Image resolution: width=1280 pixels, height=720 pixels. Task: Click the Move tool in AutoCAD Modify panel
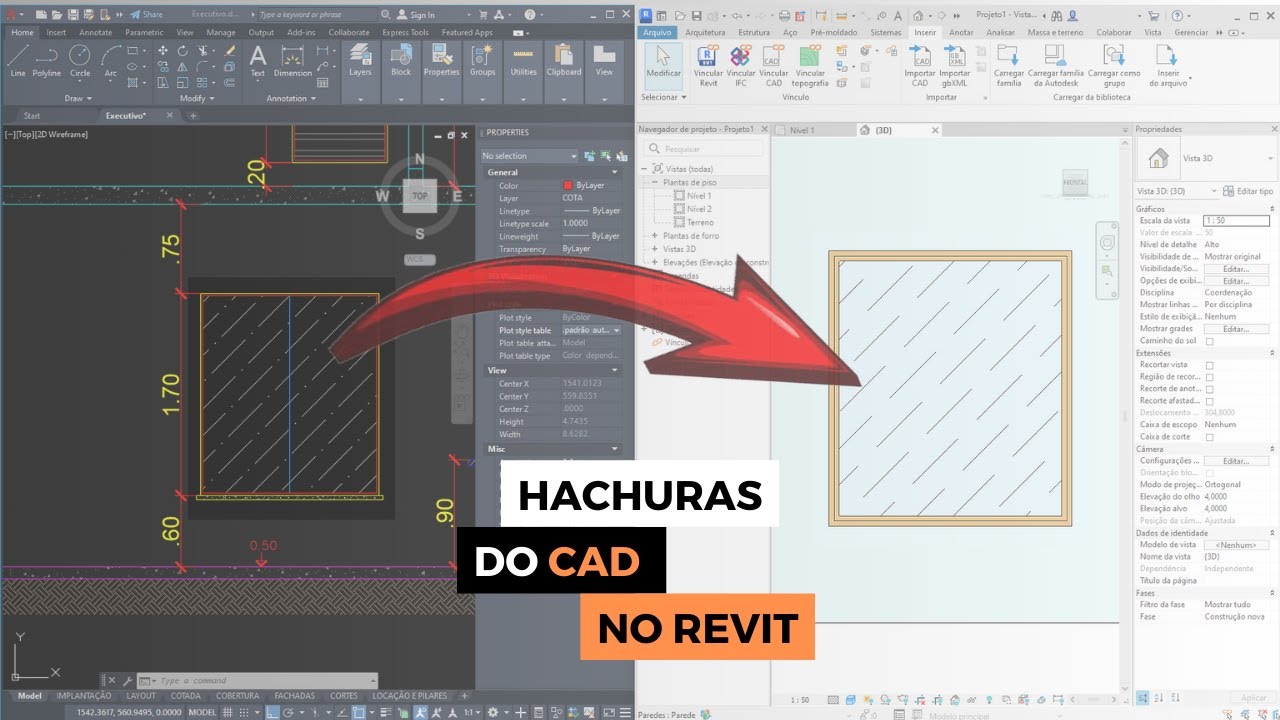[161, 50]
